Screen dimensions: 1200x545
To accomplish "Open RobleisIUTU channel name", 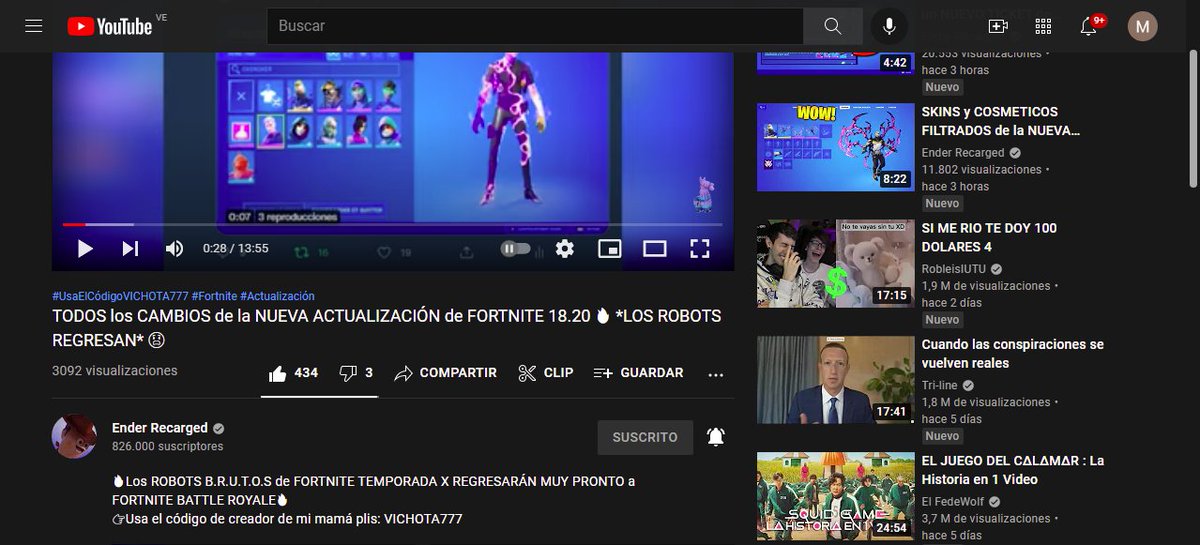I will [954, 269].
